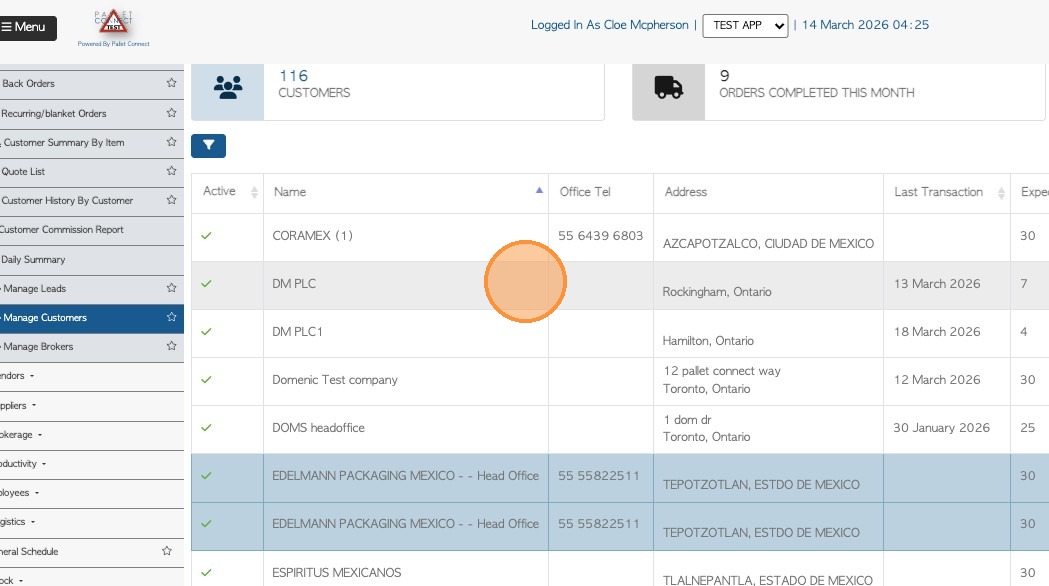Expand the Vendors sidebar section
This screenshot has height=586, width=1049.
[16, 376]
